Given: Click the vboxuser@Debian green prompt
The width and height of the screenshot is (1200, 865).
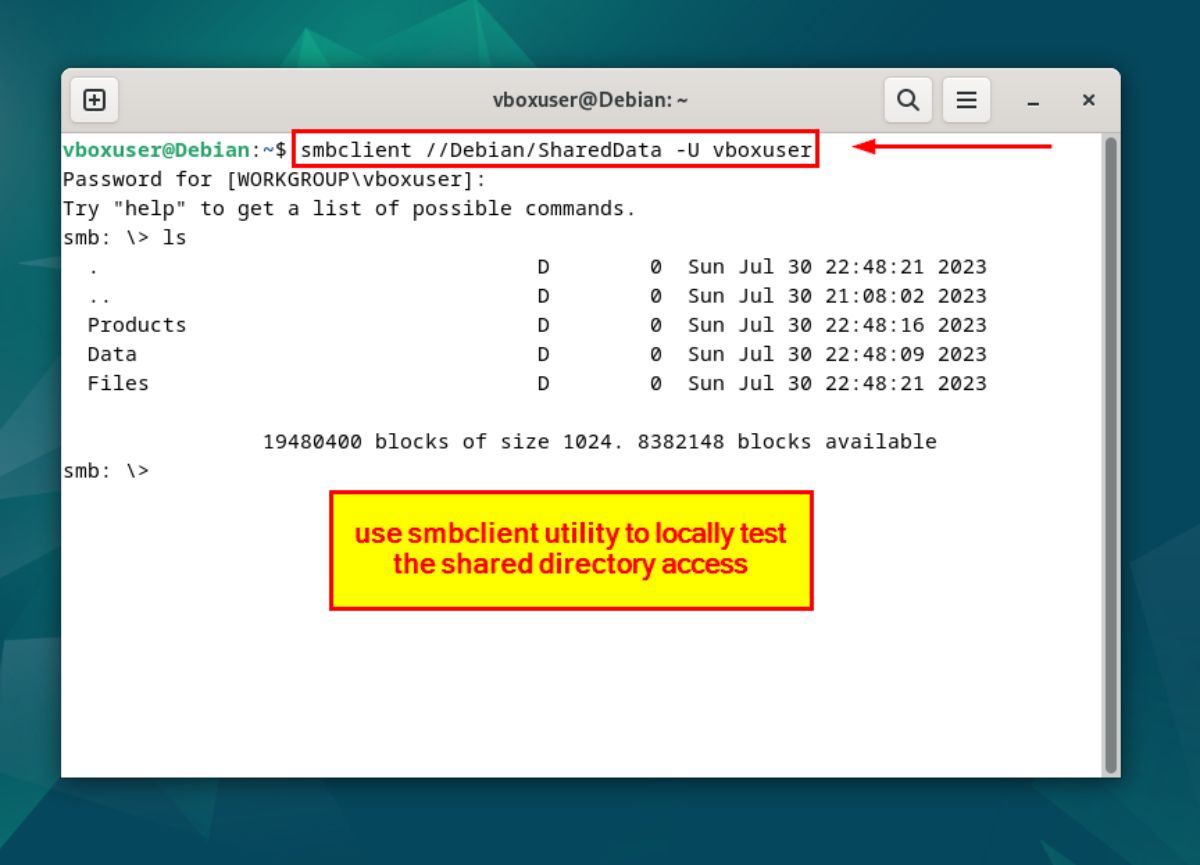Looking at the screenshot, I should coord(156,150).
